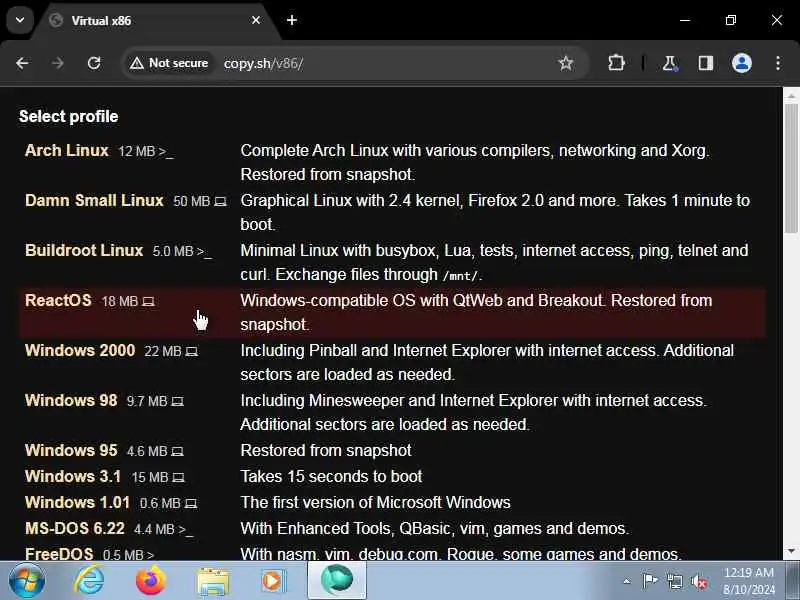Click 'The first version of Microsoft Windows' text
Viewport: 800px width, 600px height.
click(375, 503)
